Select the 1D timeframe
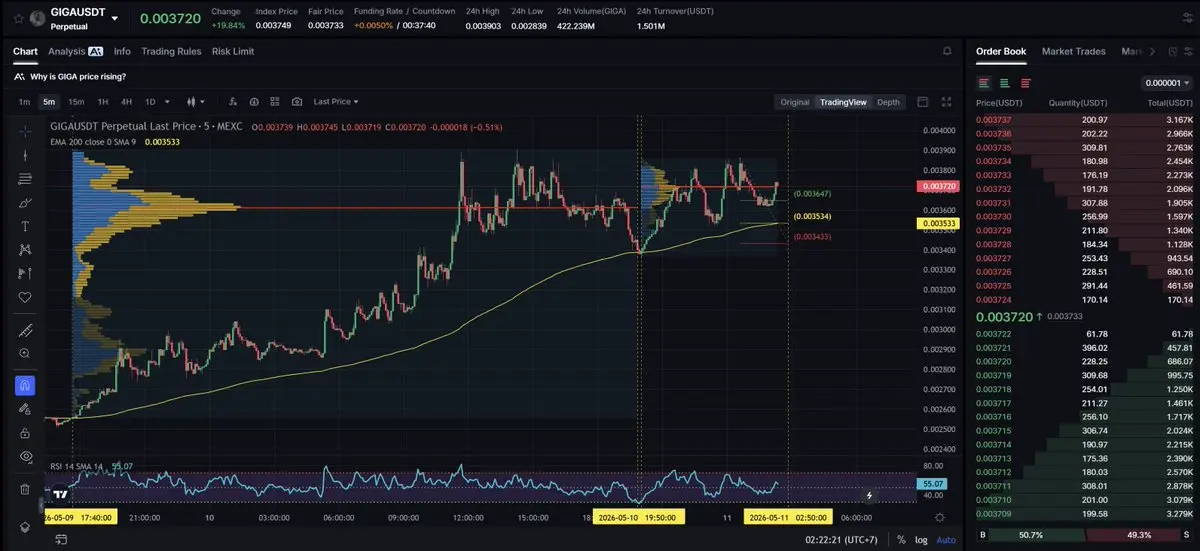The height and width of the screenshot is (551, 1200). pos(150,102)
